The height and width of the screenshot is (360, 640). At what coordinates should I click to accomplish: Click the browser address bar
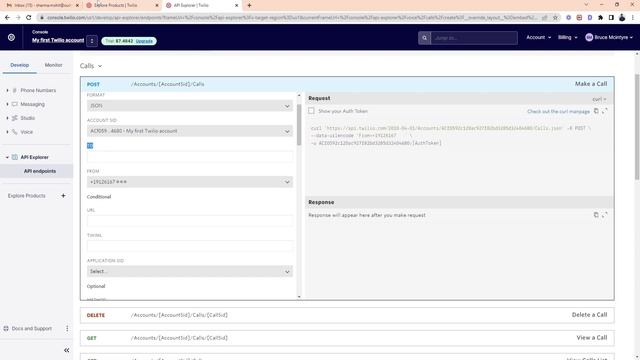click(292, 18)
